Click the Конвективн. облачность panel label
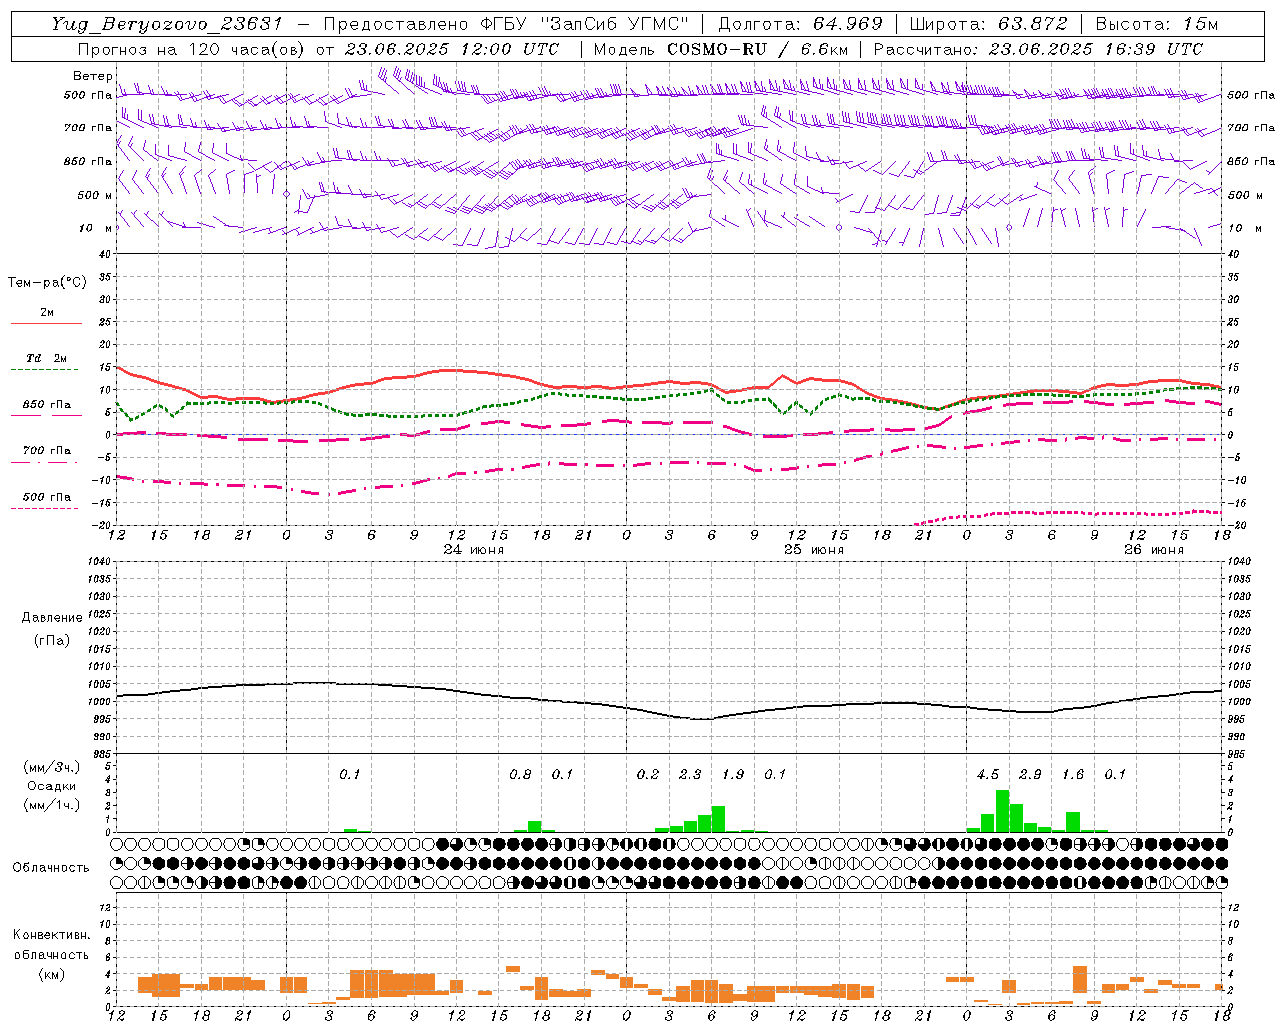Image resolution: width=1280 pixels, height=1024 pixels. pyautogui.click(x=51, y=945)
